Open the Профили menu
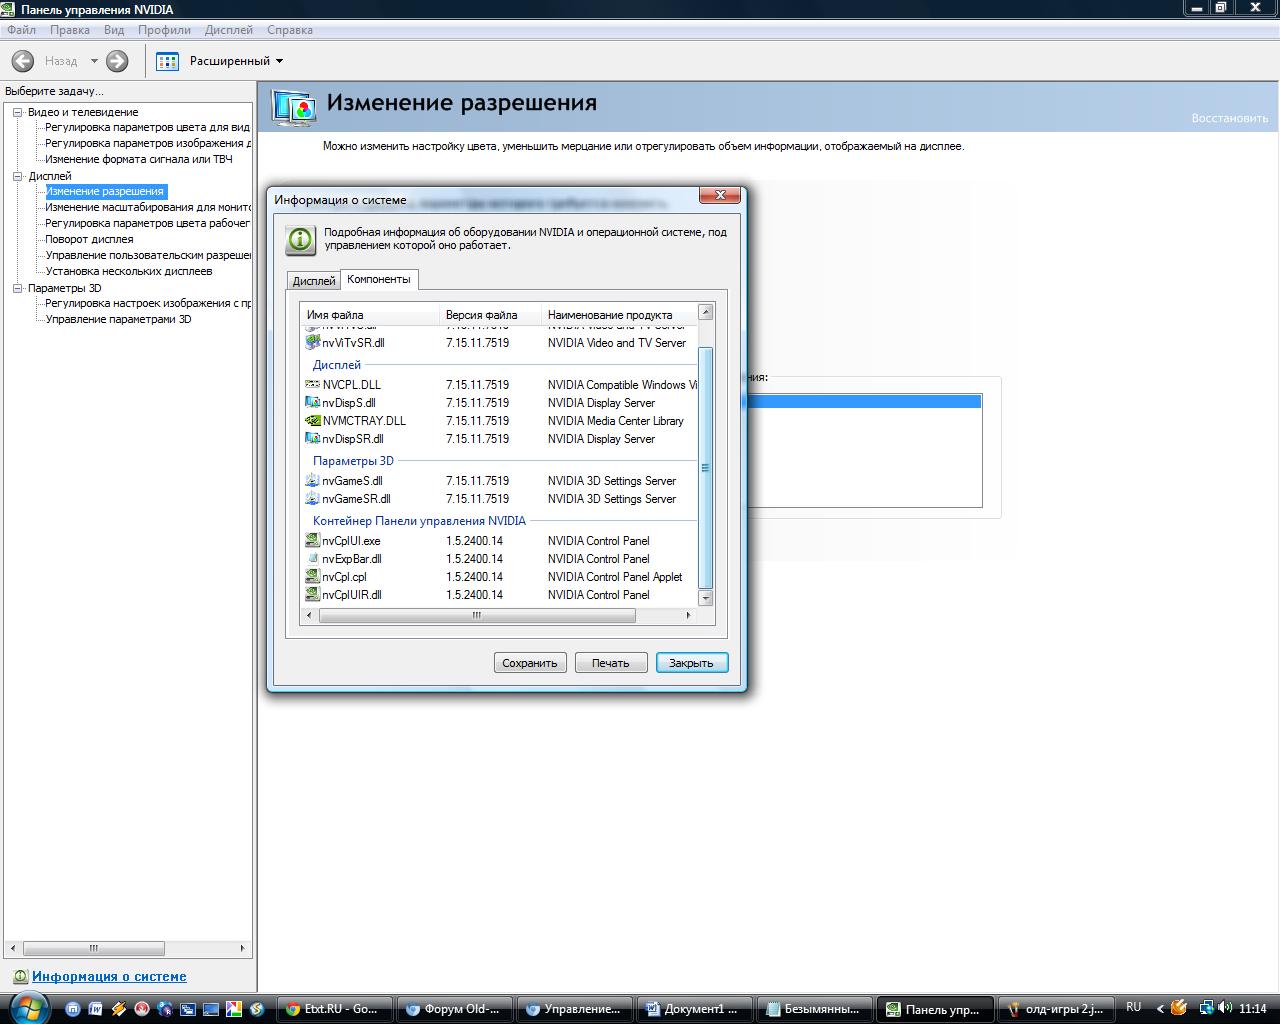Image resolution: width=1280 pixels, height=1024 pixels. point(164,30)
